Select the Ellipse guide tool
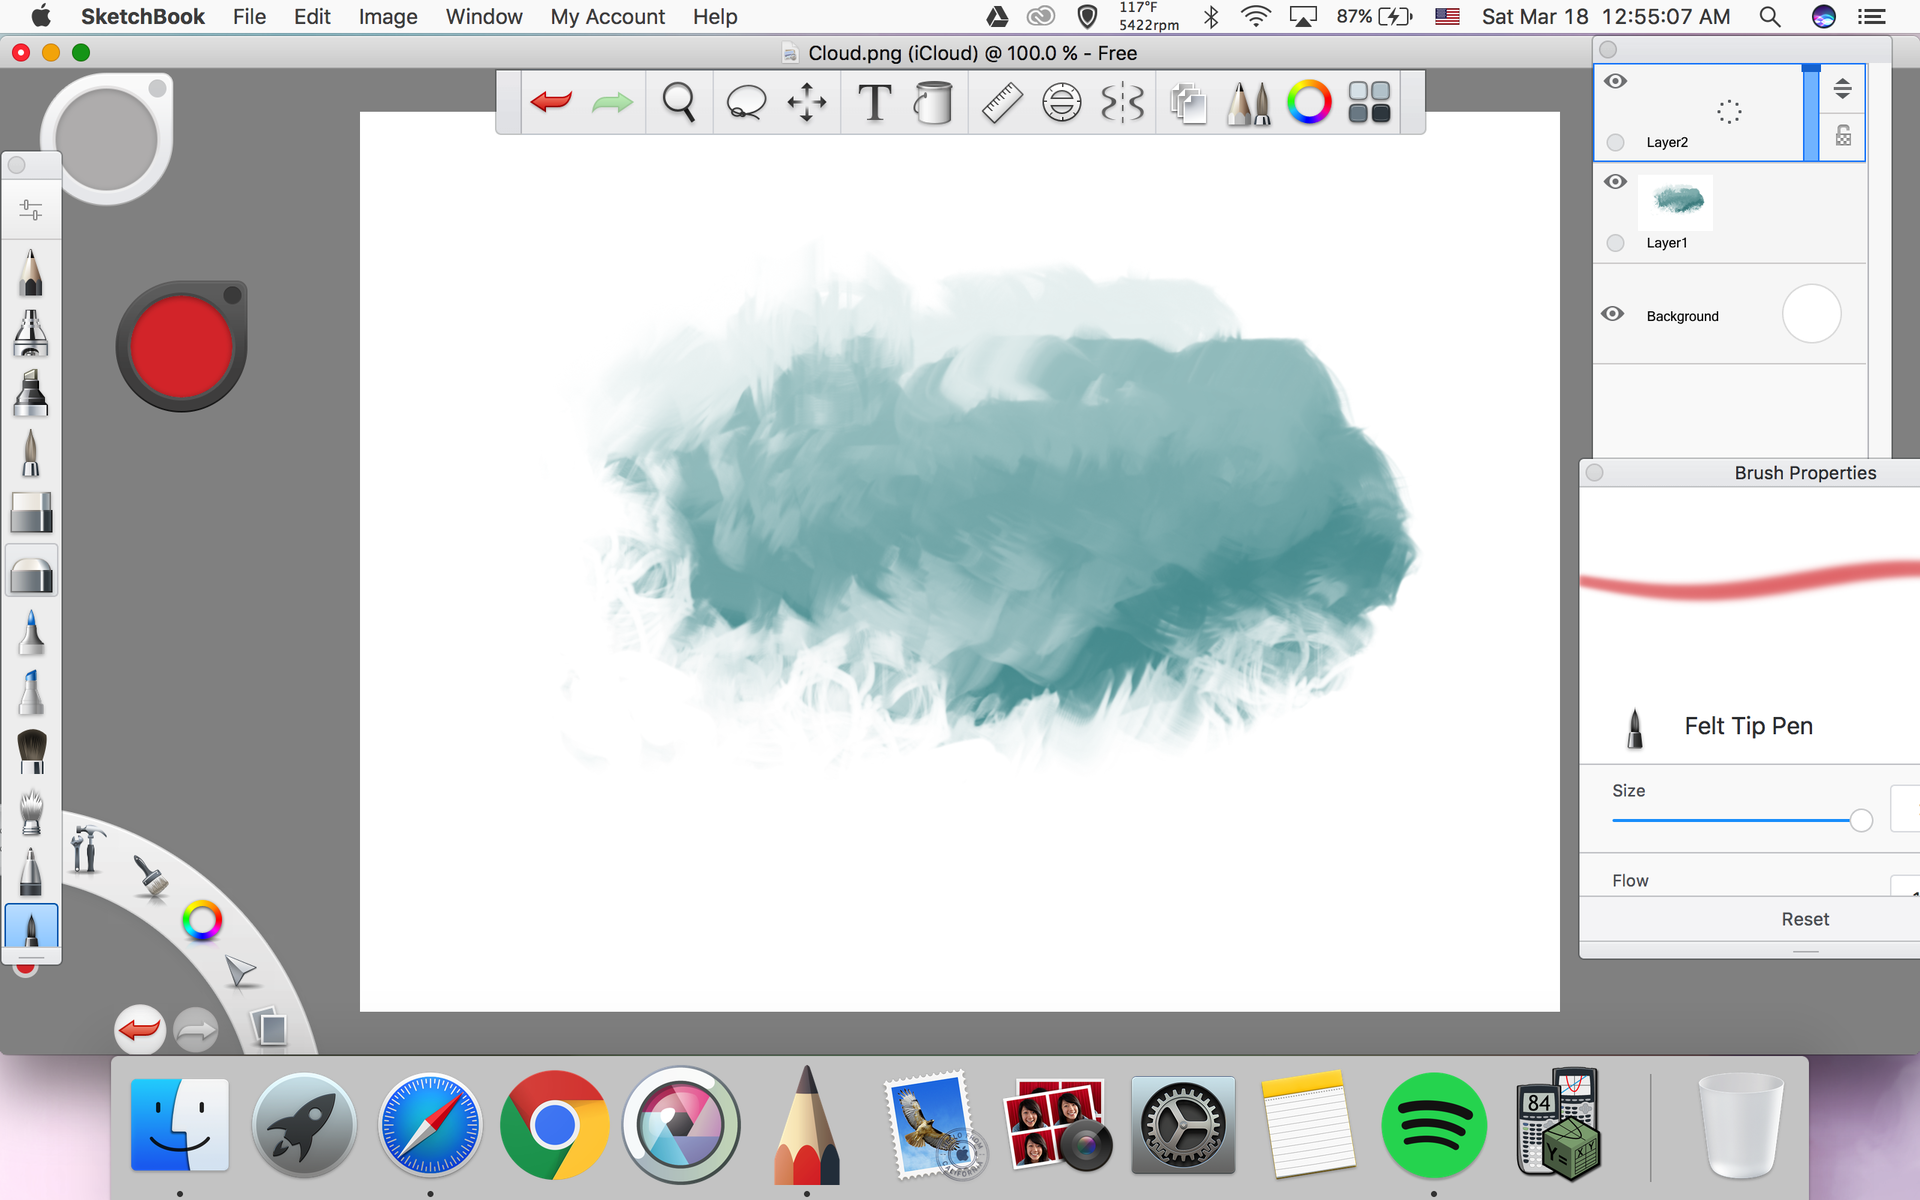 point(1062,102)
